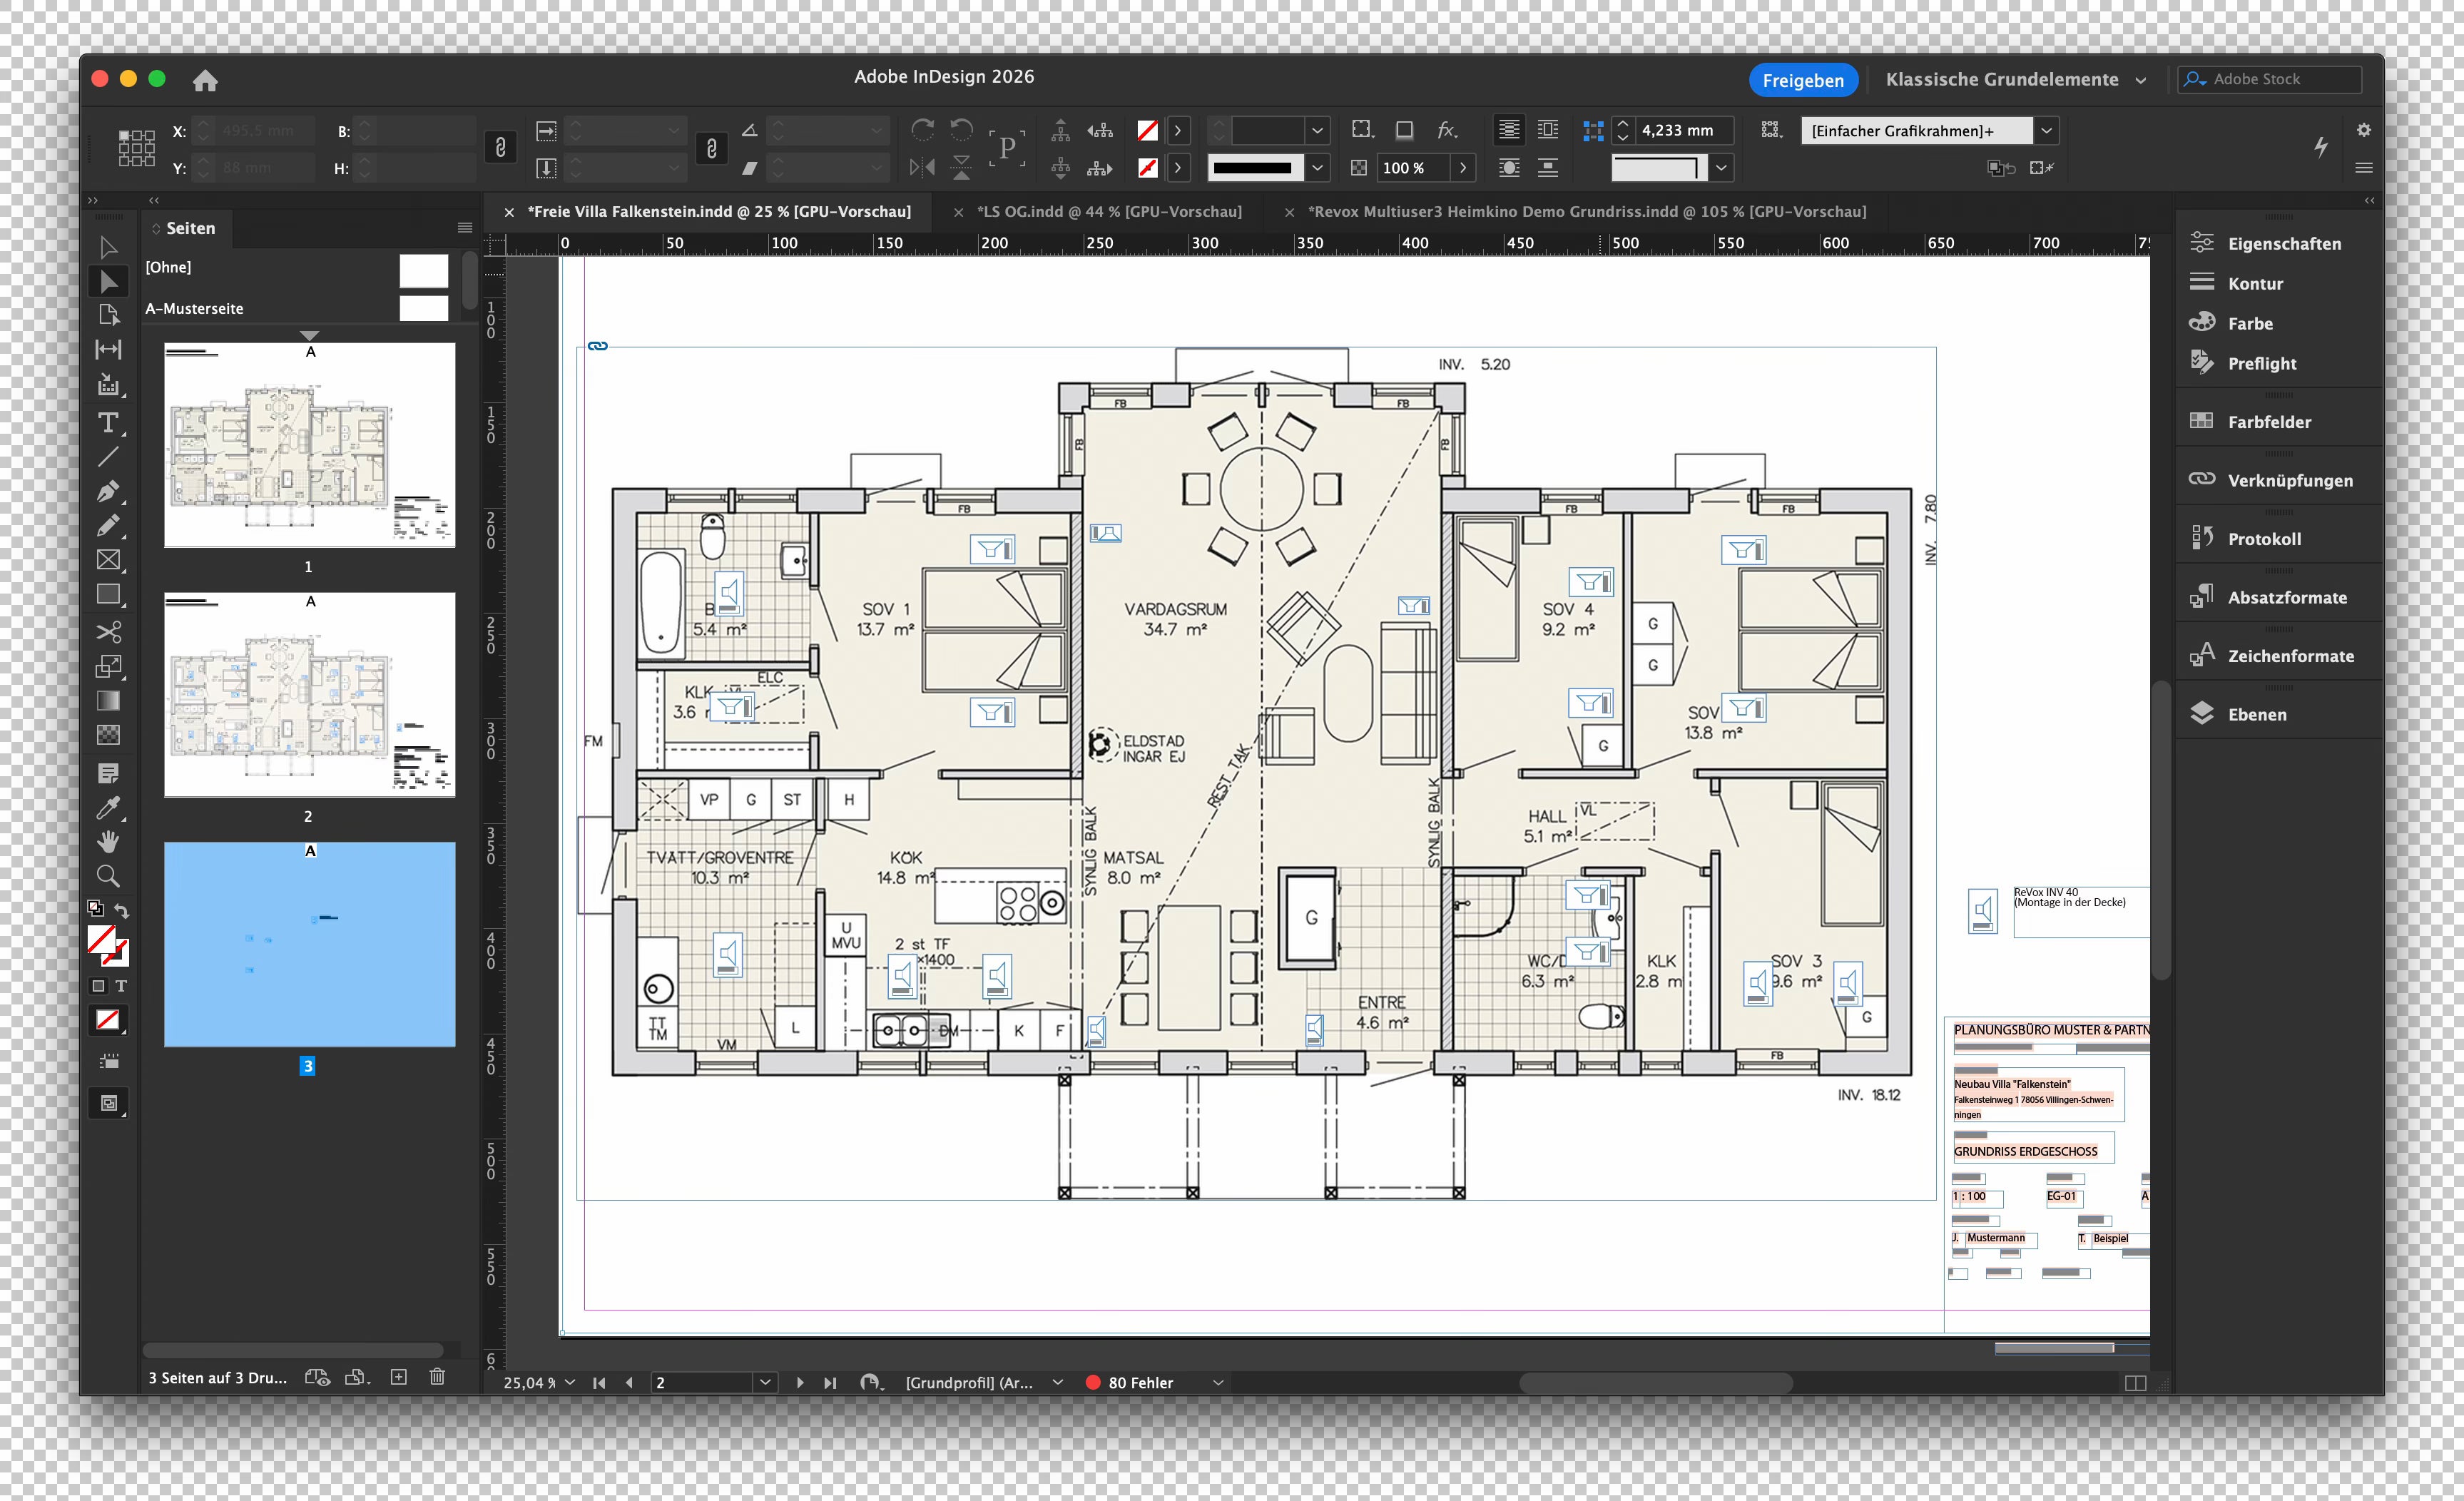
Task: Click the select container icon
Action: (x=1061, y=130)
